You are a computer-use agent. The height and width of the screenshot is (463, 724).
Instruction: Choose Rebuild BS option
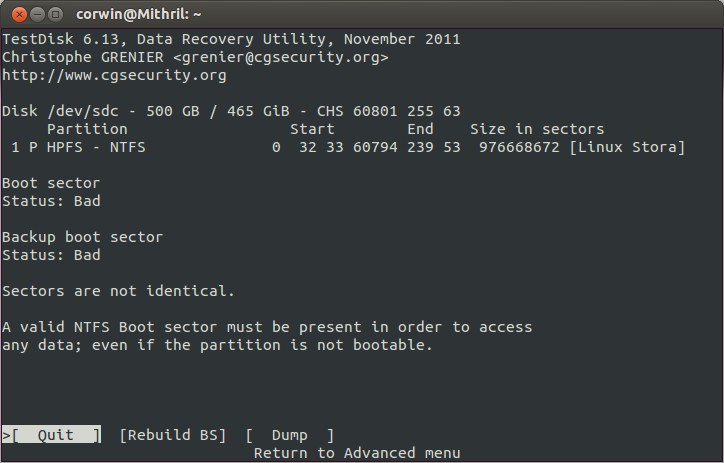[173, 435]
